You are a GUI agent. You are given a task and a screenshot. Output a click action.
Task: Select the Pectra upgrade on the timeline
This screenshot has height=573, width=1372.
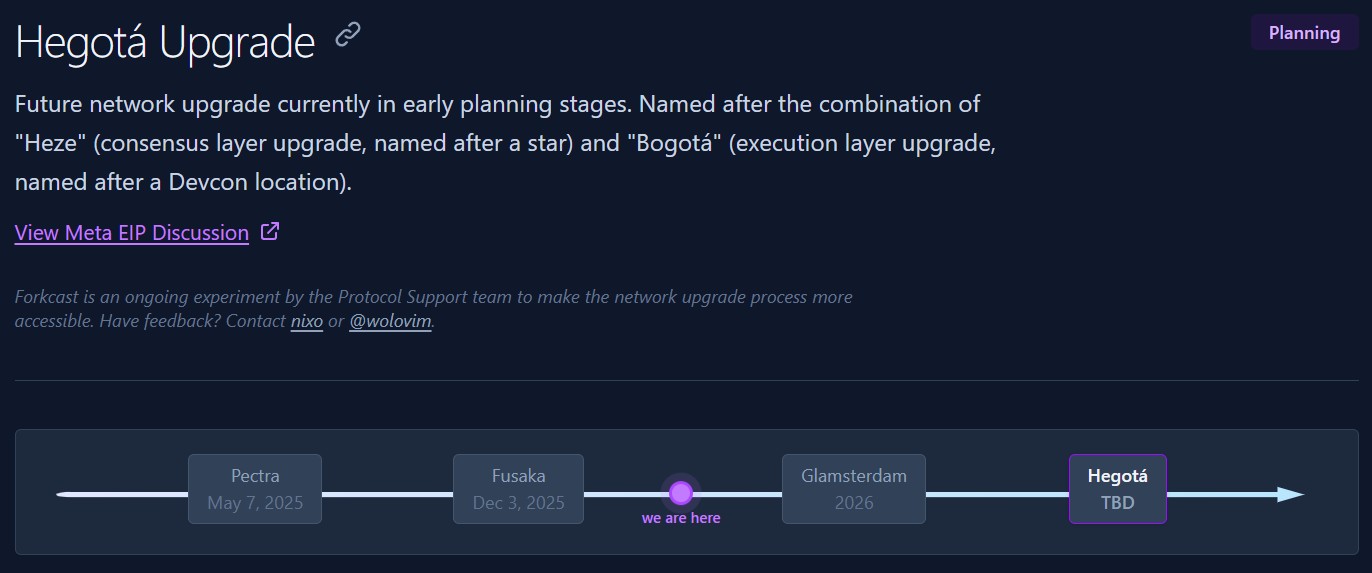[255, 489]
